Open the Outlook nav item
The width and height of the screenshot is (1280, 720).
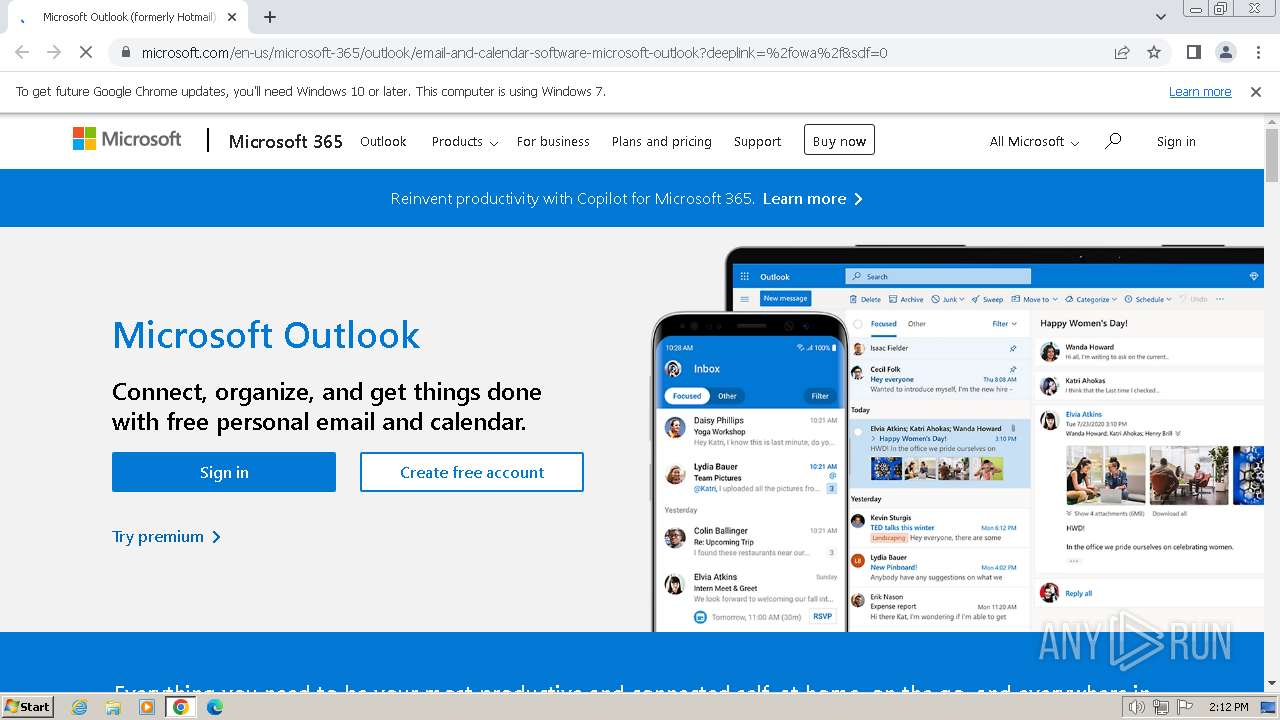(383, 142)
